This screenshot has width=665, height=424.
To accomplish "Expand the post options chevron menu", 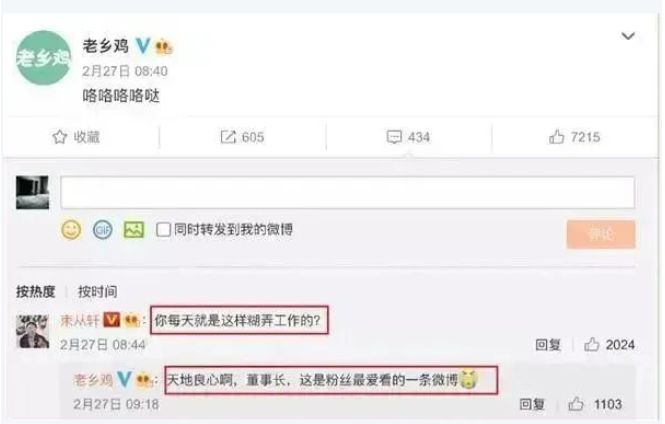I will coord(628,36).
